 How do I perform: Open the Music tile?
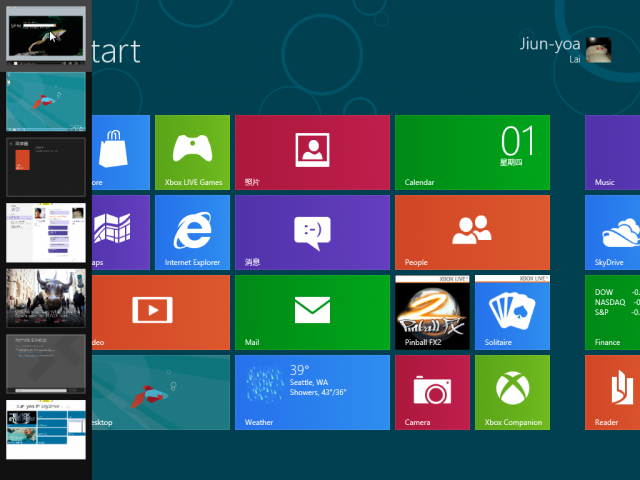click(x=612, y=152)
